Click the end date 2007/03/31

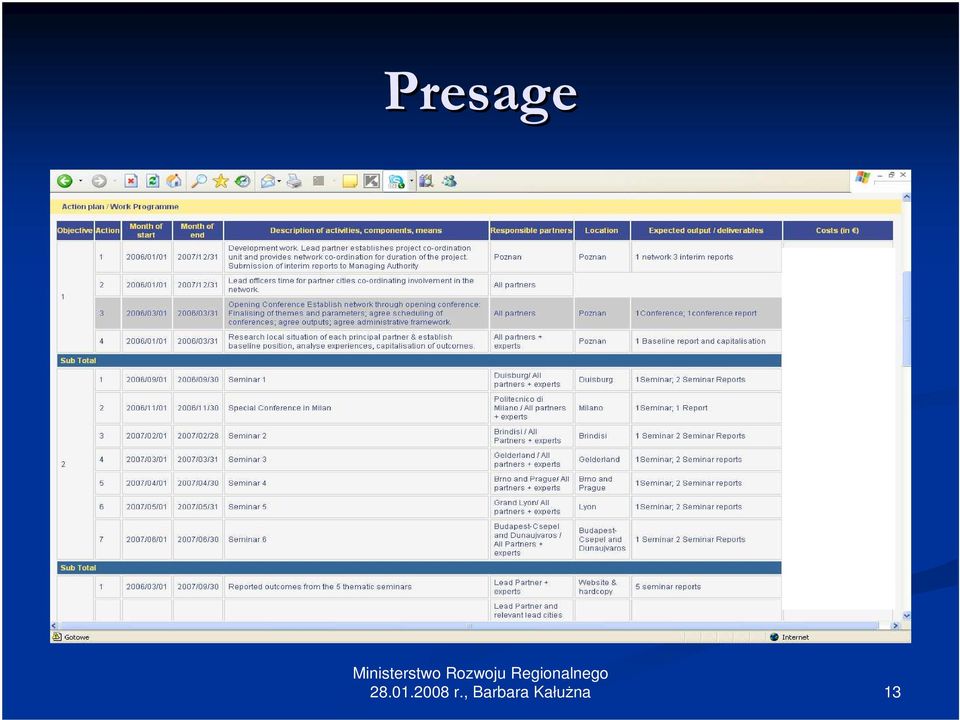pos(197,460)
